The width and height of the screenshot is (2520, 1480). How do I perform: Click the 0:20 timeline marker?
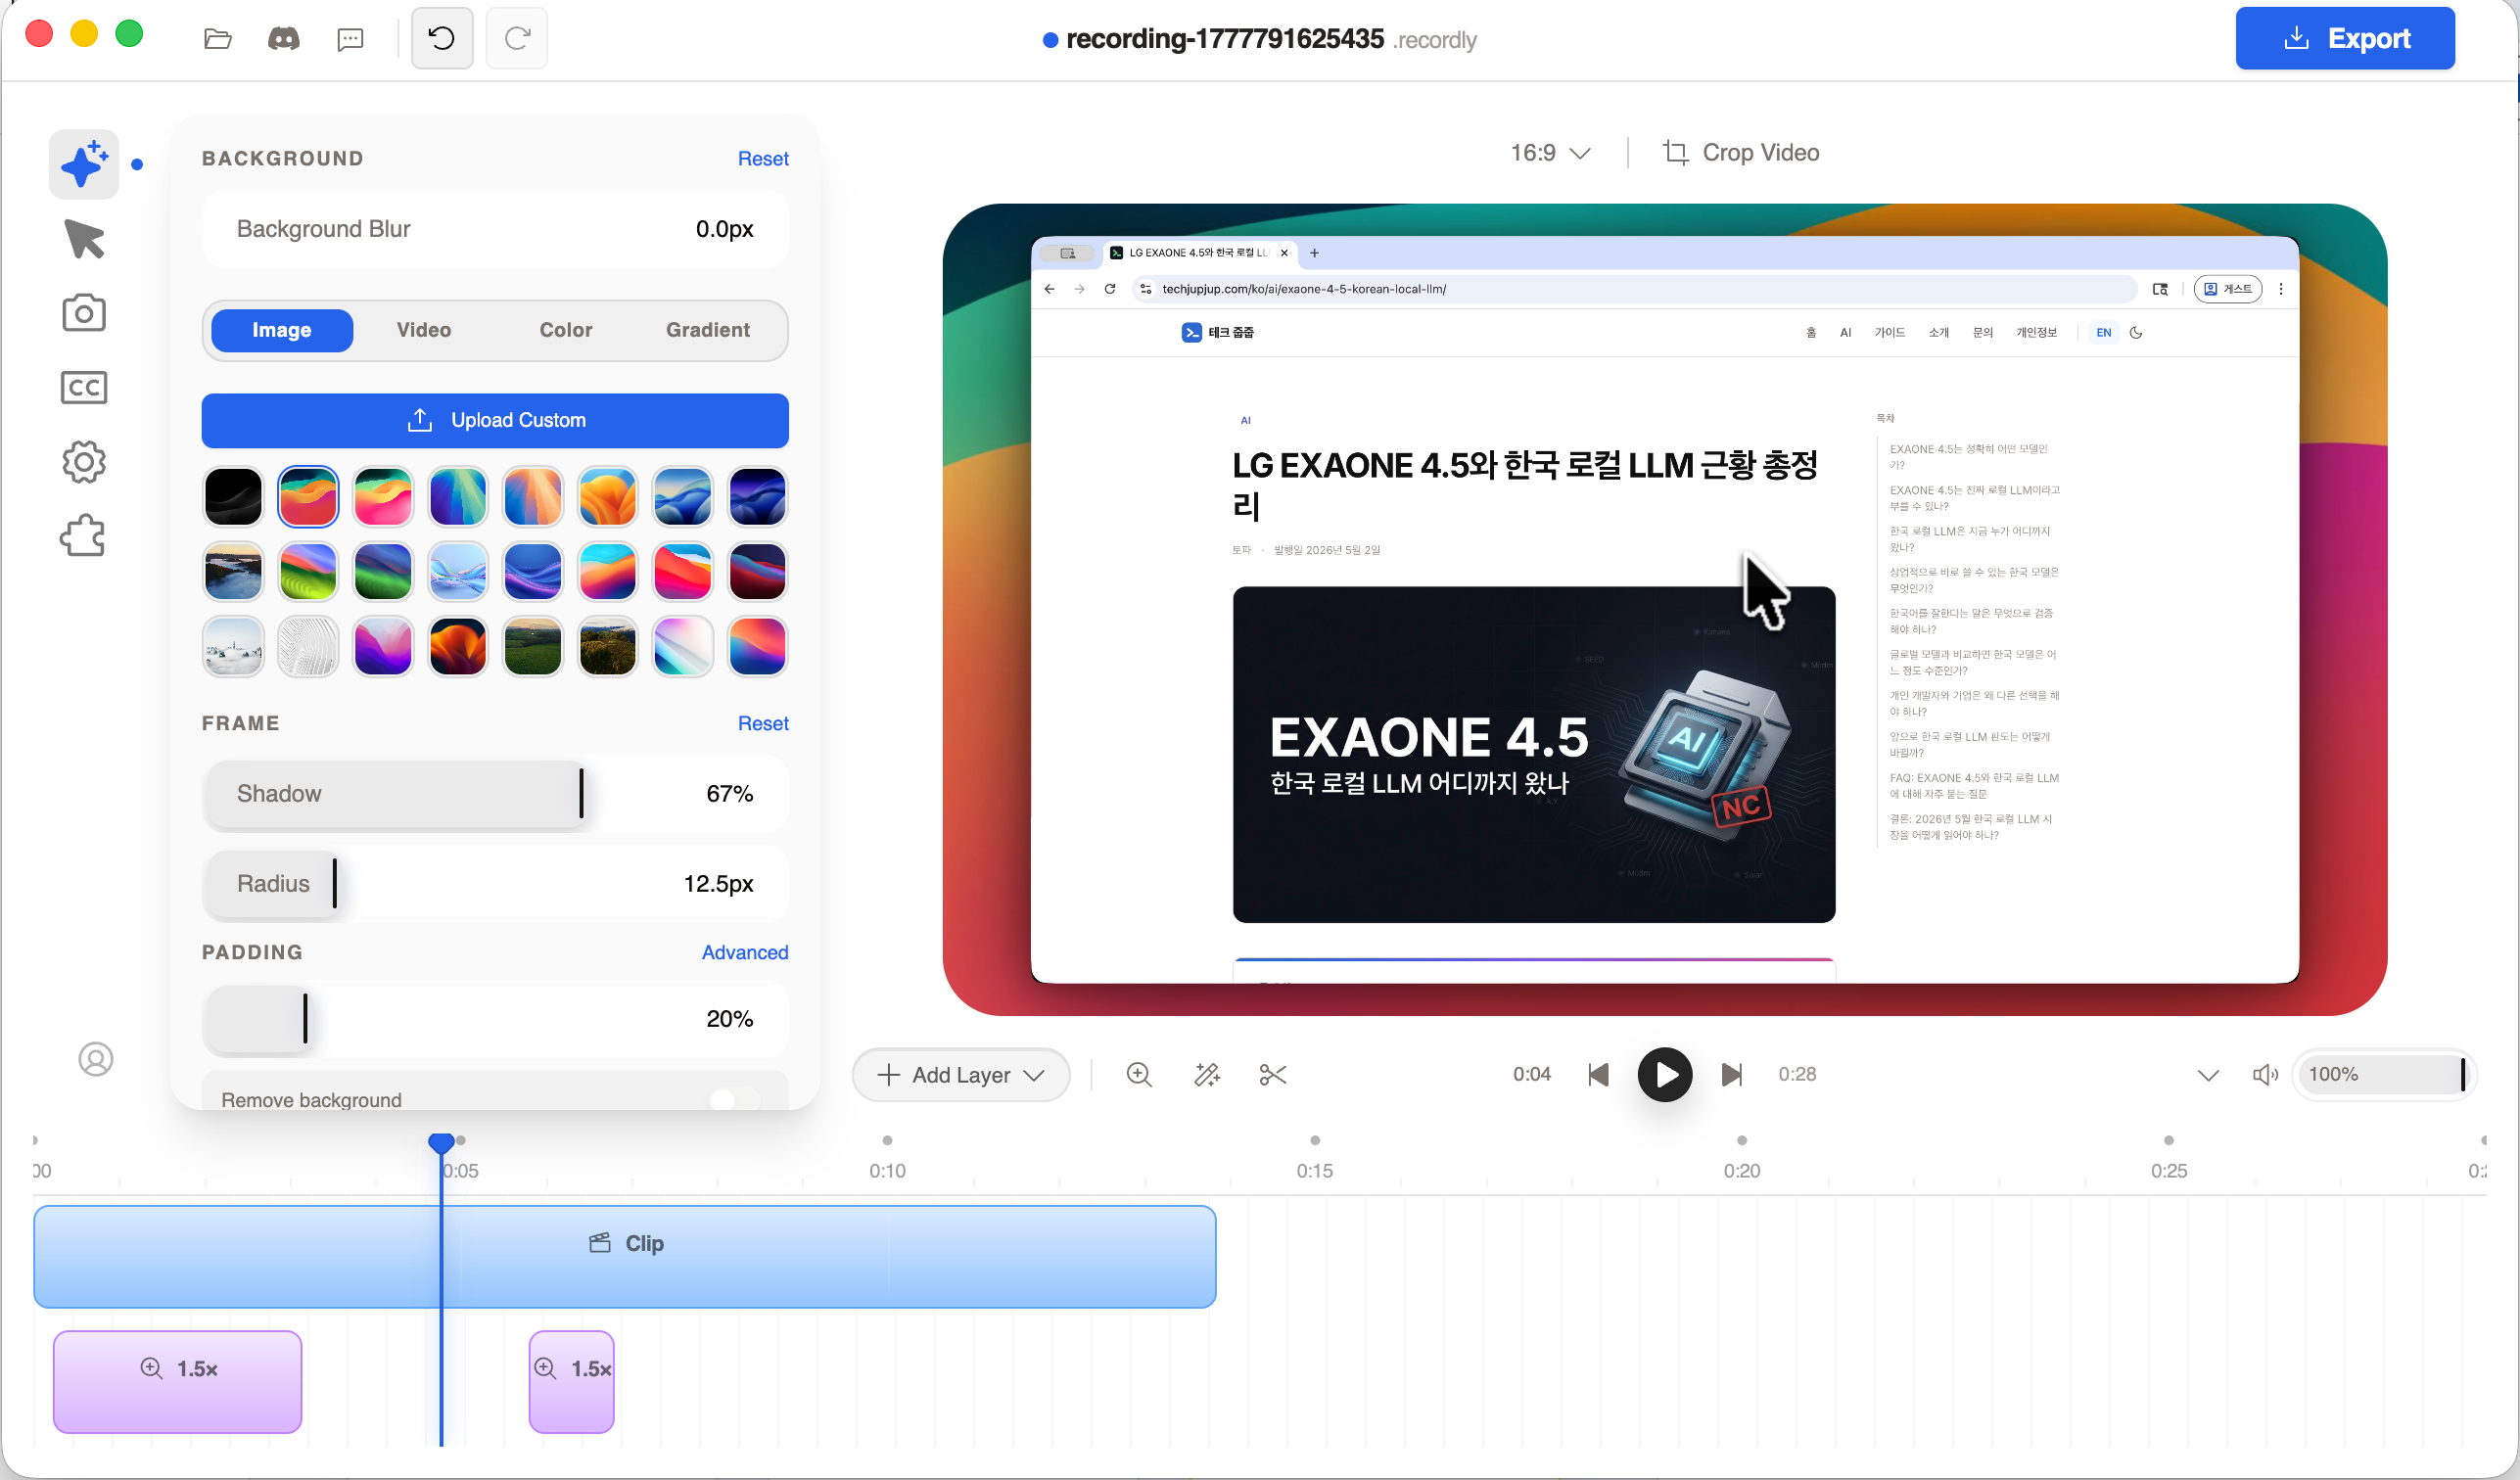[x=1742, y=1171]
